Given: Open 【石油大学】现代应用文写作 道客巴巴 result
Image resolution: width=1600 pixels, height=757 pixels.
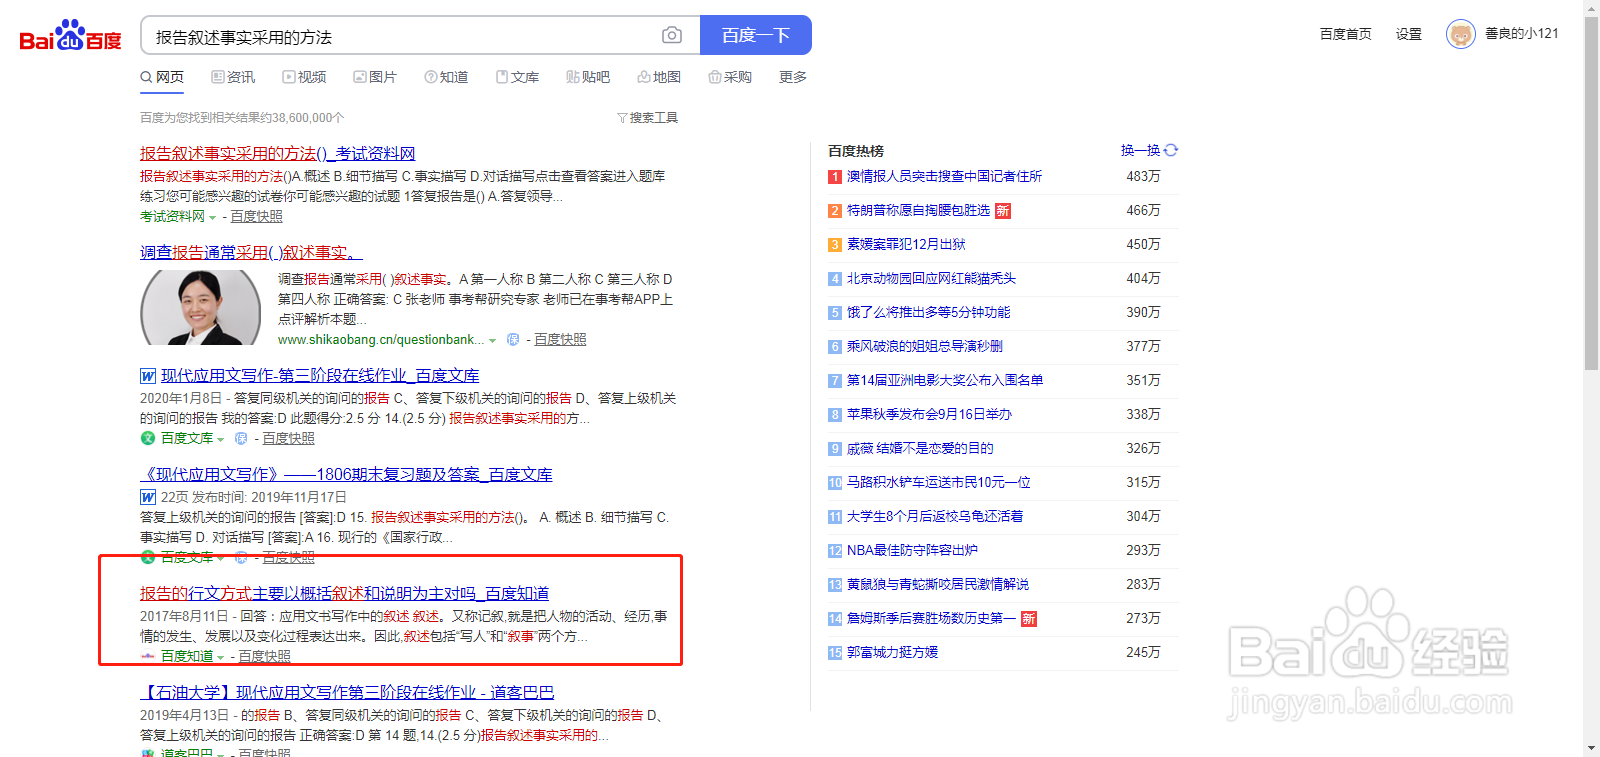Looking at the screenshot, I should [x=347, y=692].
